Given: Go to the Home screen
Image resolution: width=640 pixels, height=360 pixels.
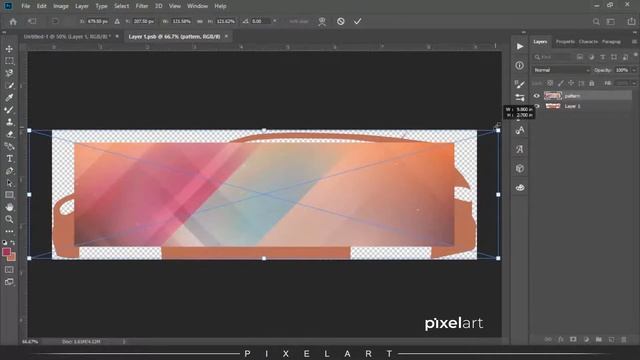Looking at the screenshot, I should (13, 21).
